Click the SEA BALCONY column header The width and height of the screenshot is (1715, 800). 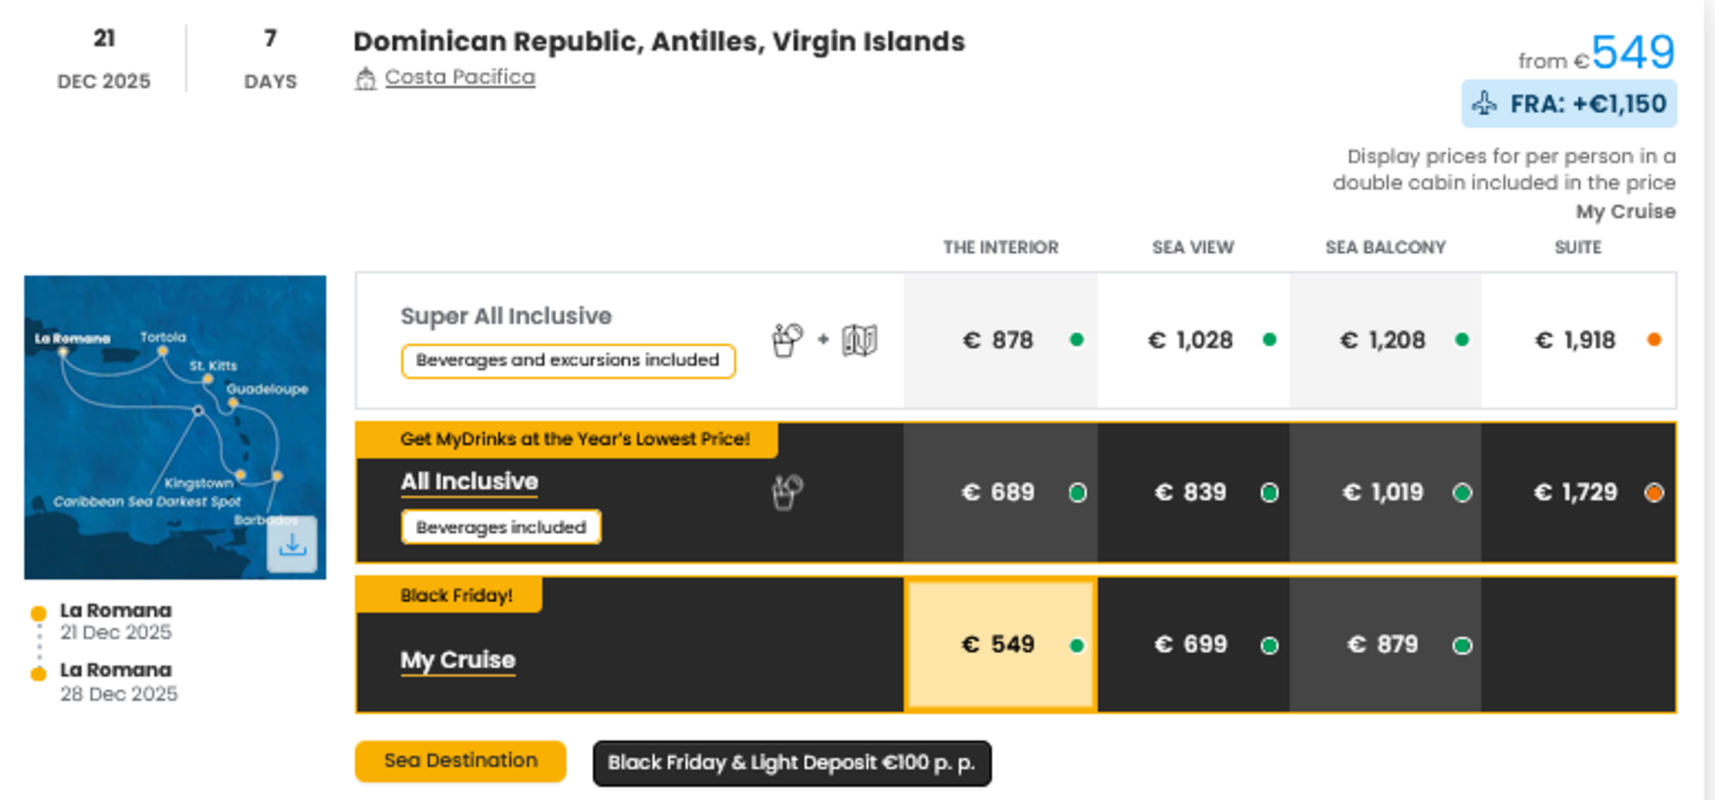[x=1385, y=247]
